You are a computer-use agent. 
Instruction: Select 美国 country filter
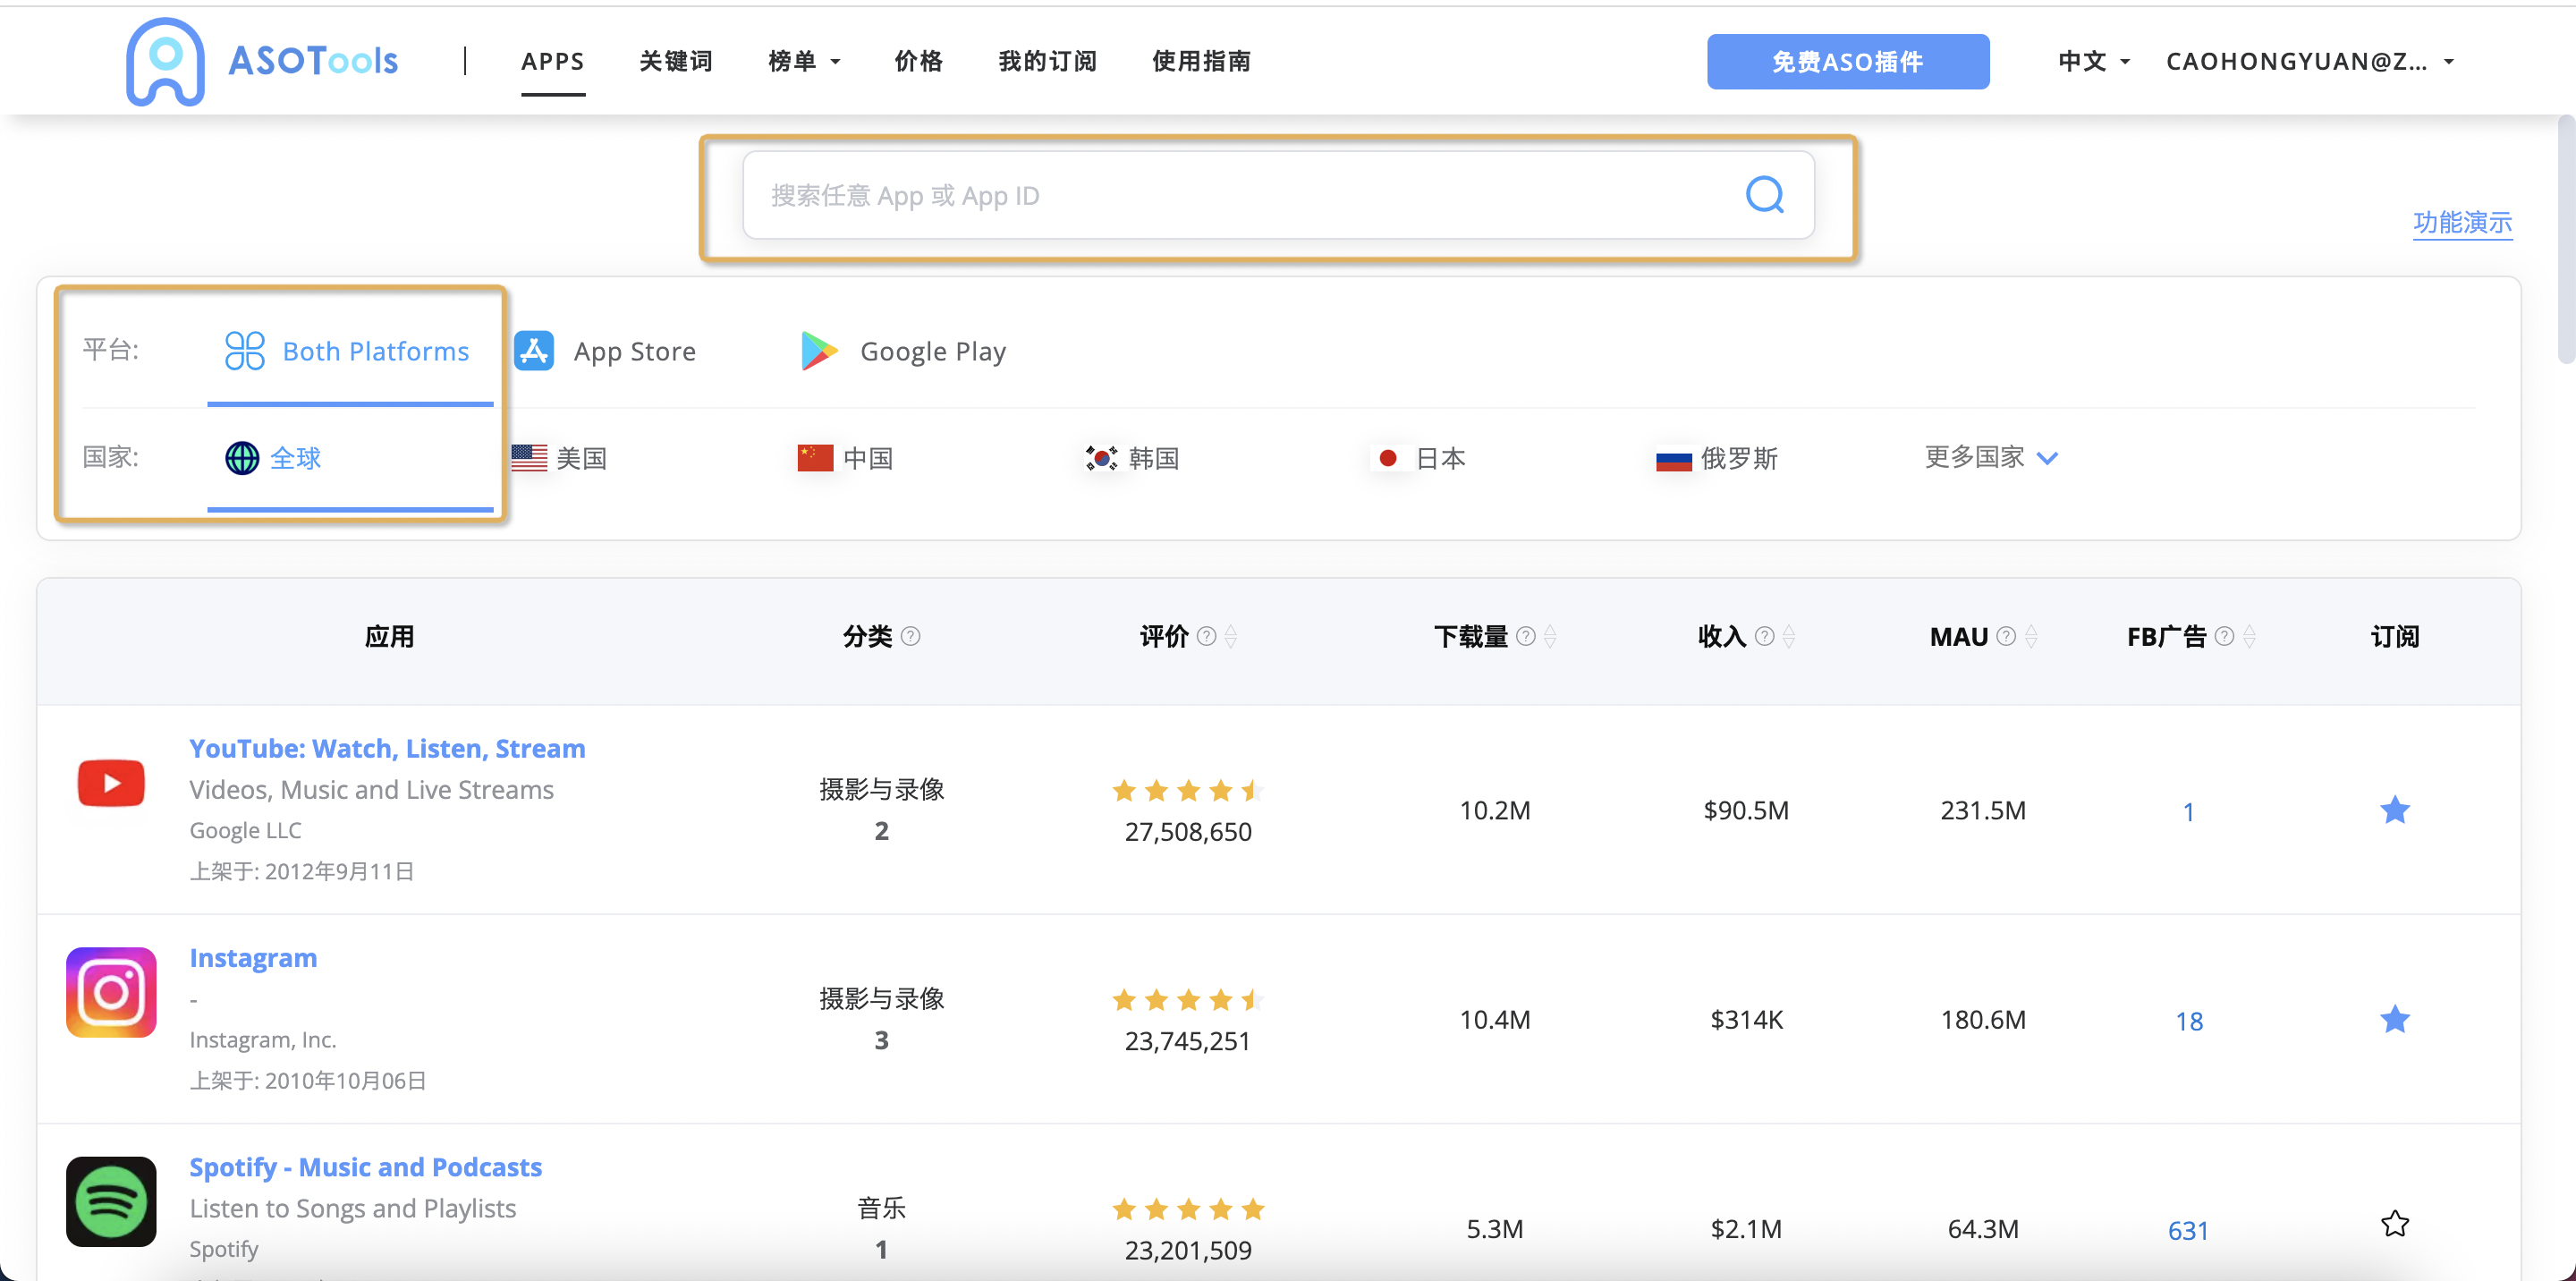559,458
